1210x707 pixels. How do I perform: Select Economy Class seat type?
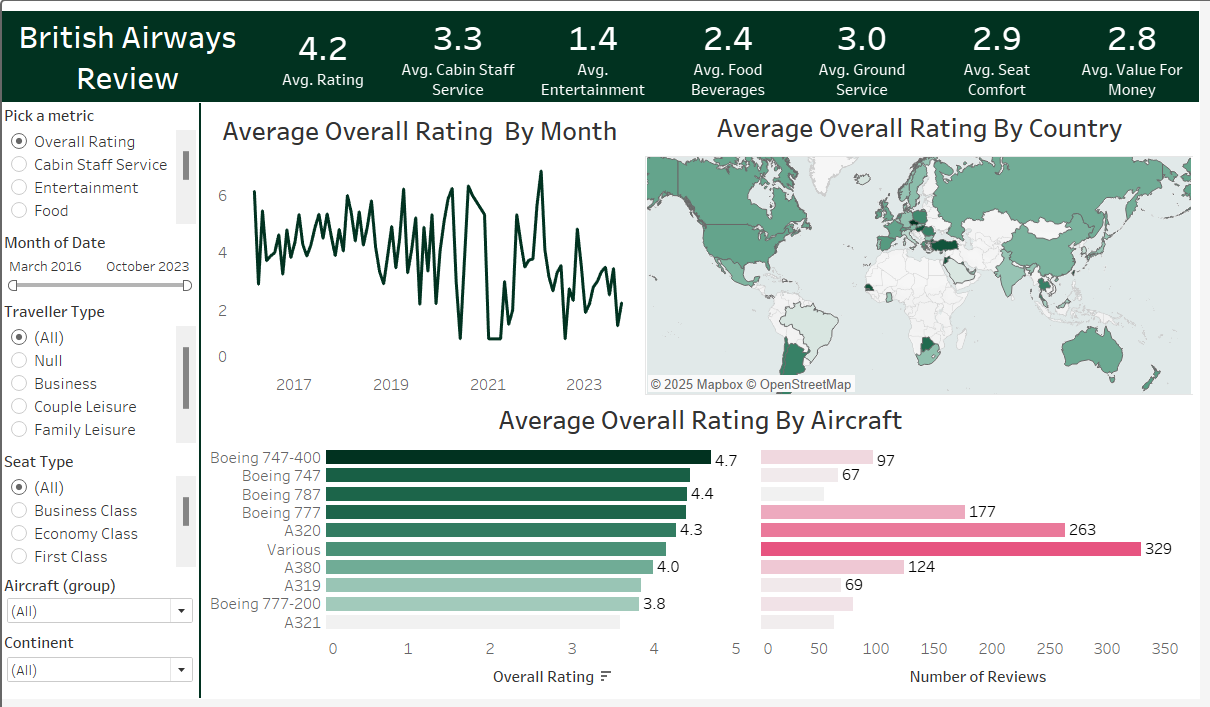click(x=19, y=534)
